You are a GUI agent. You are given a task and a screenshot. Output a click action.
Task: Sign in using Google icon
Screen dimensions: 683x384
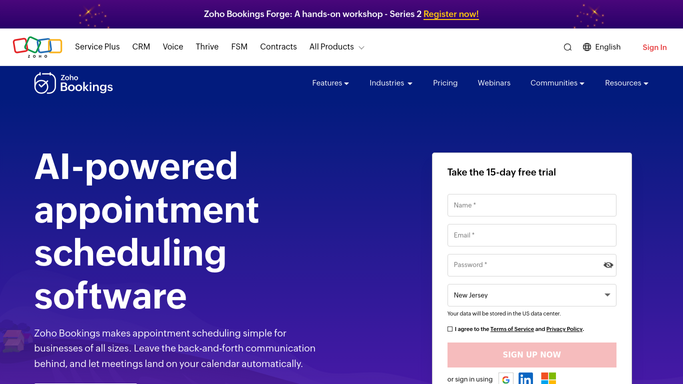click(x=506, y=379)
